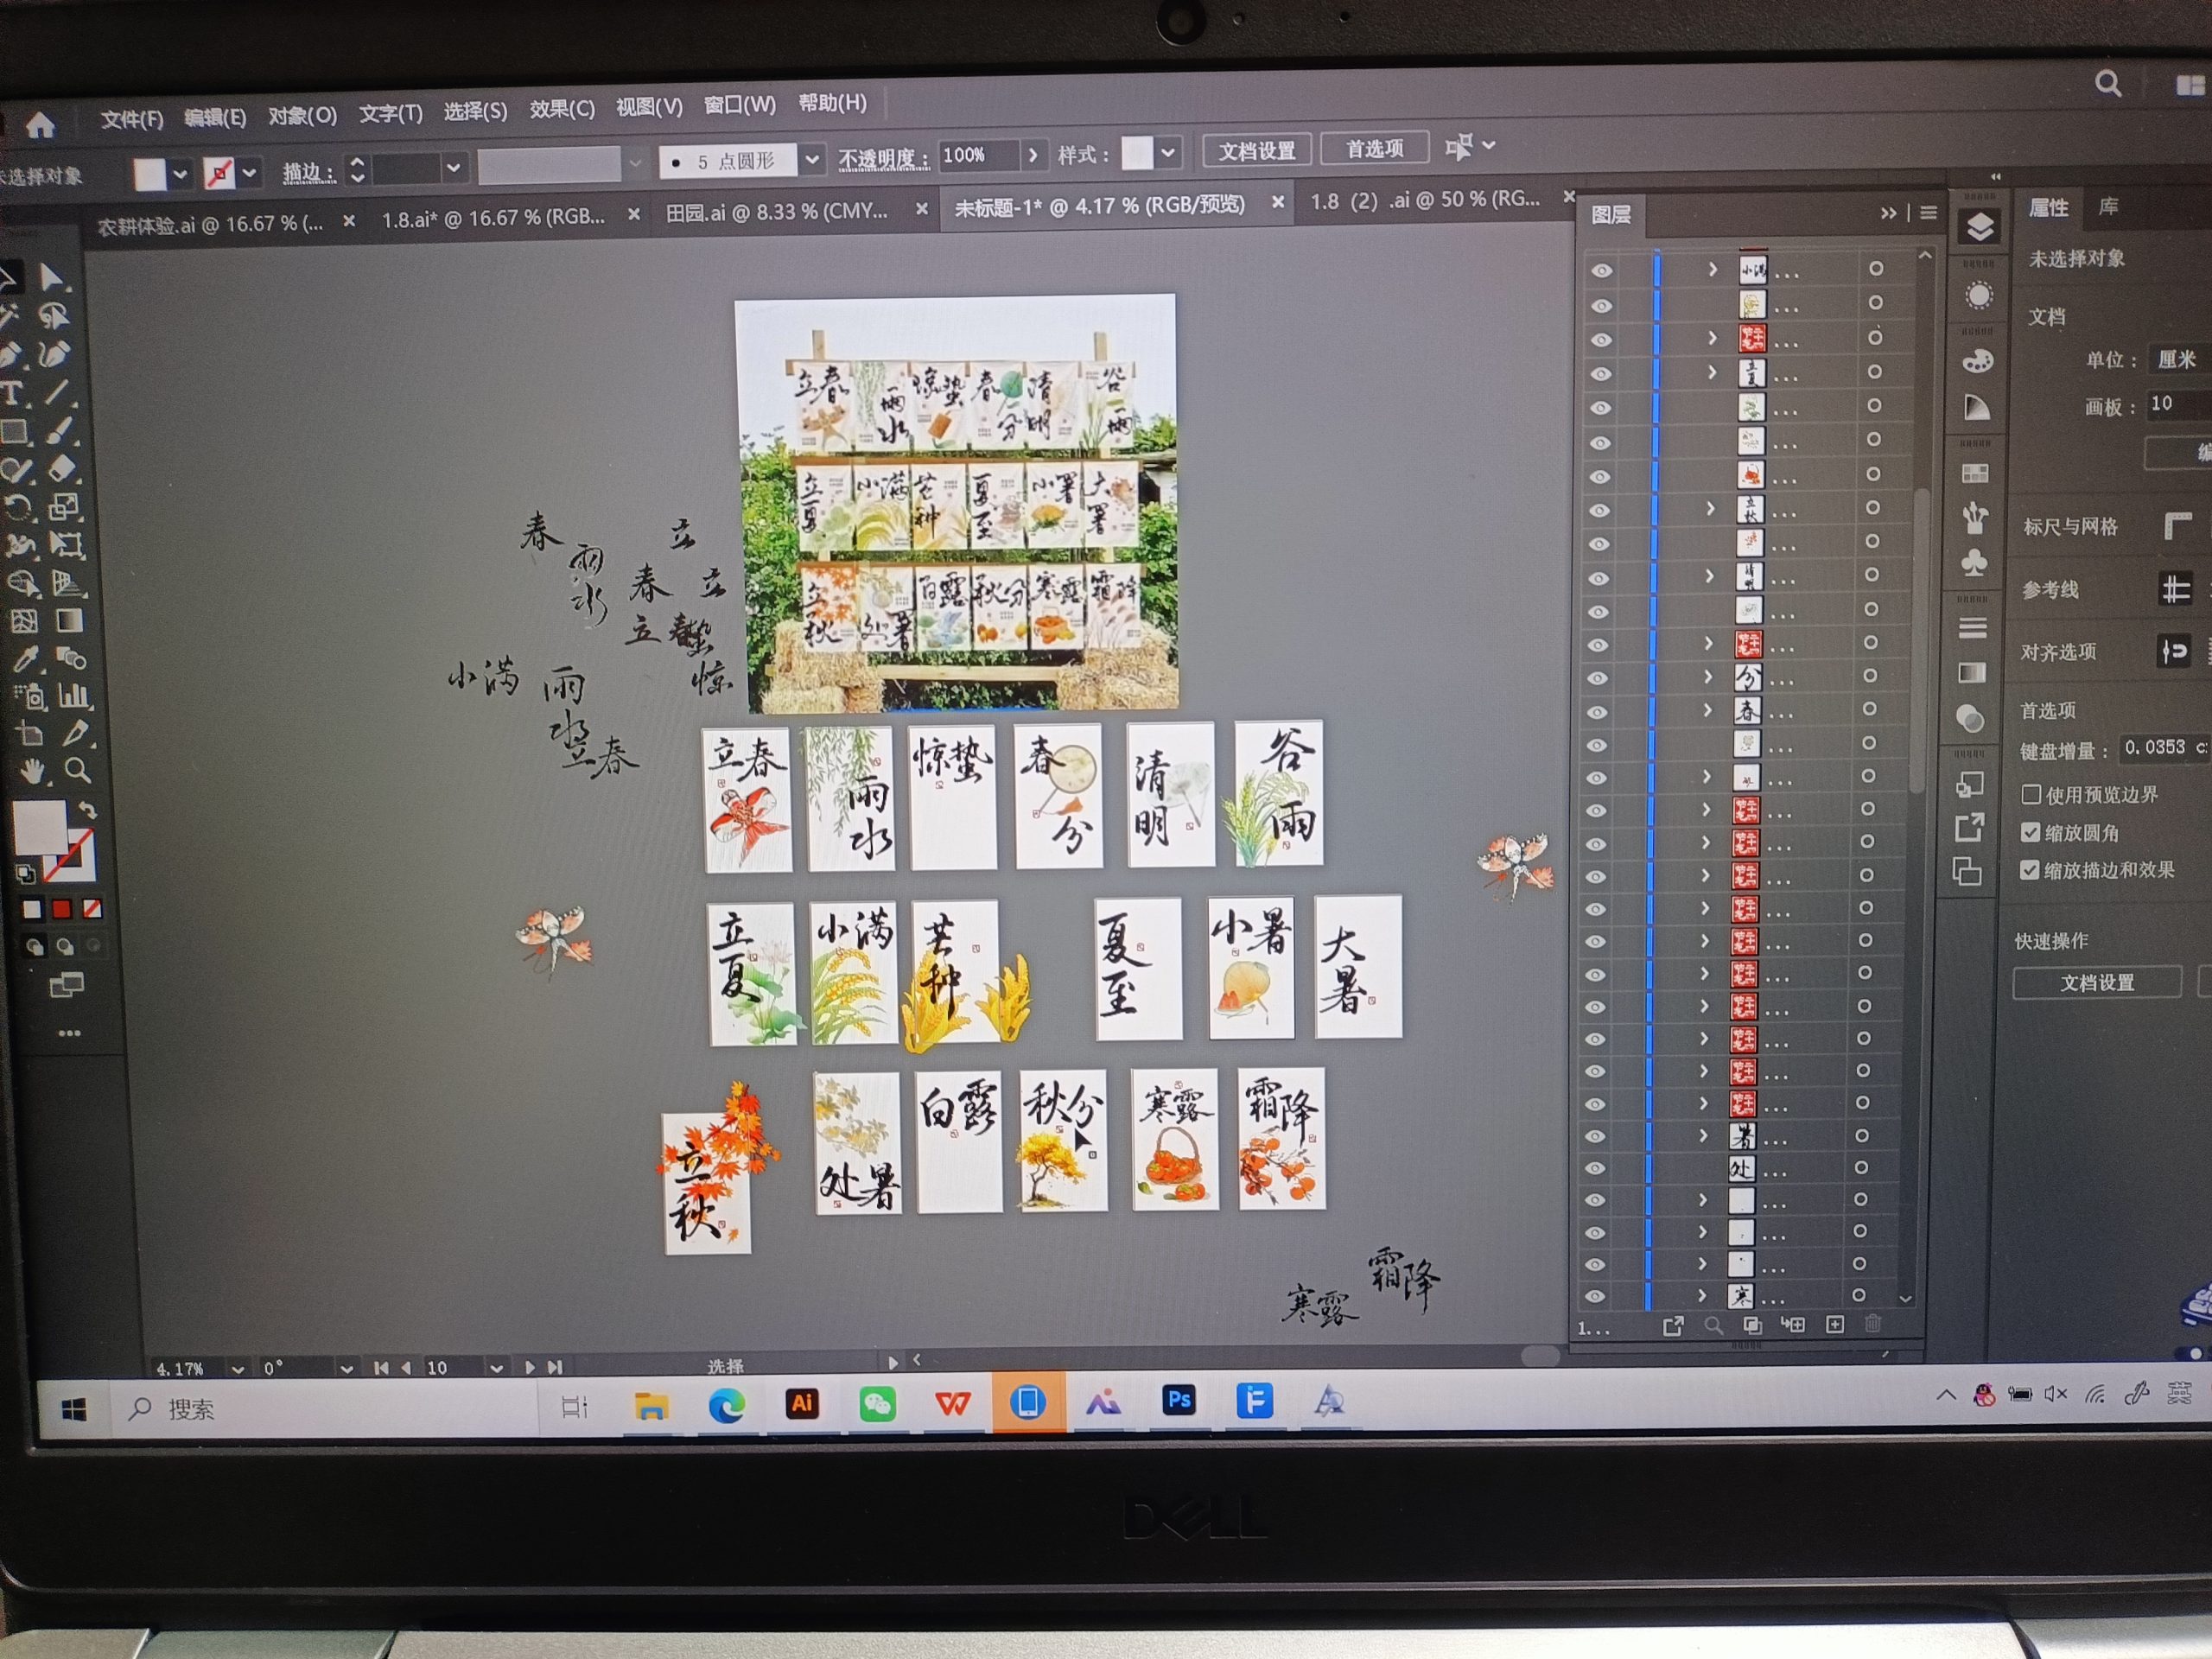Expand the 小满 sublayer at top

tap(1712, 269)
